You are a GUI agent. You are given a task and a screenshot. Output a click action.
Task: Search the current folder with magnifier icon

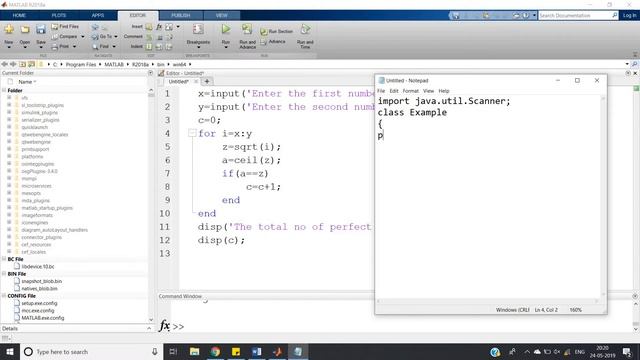(x=634, y=64)
